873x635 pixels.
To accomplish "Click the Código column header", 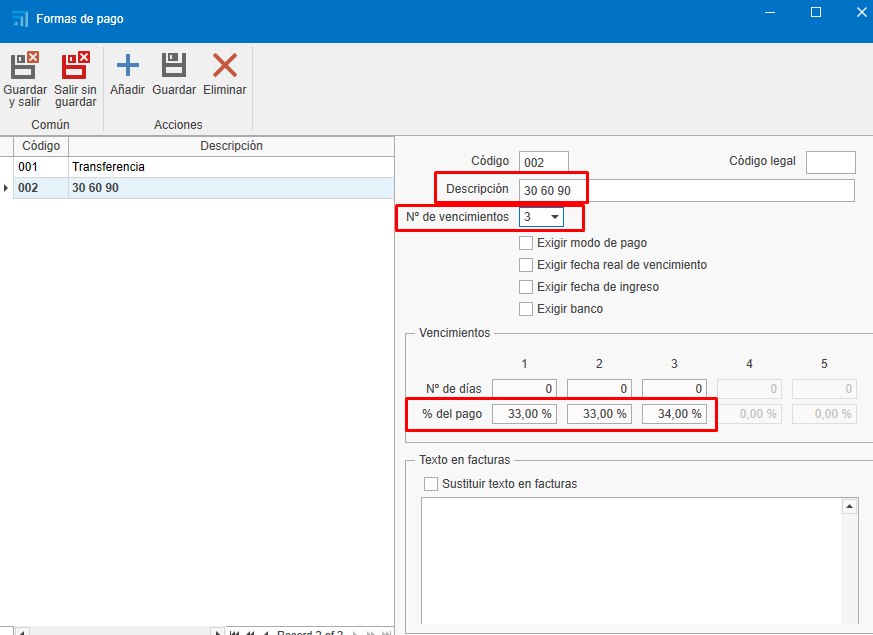I will click(x=41, y=146).
